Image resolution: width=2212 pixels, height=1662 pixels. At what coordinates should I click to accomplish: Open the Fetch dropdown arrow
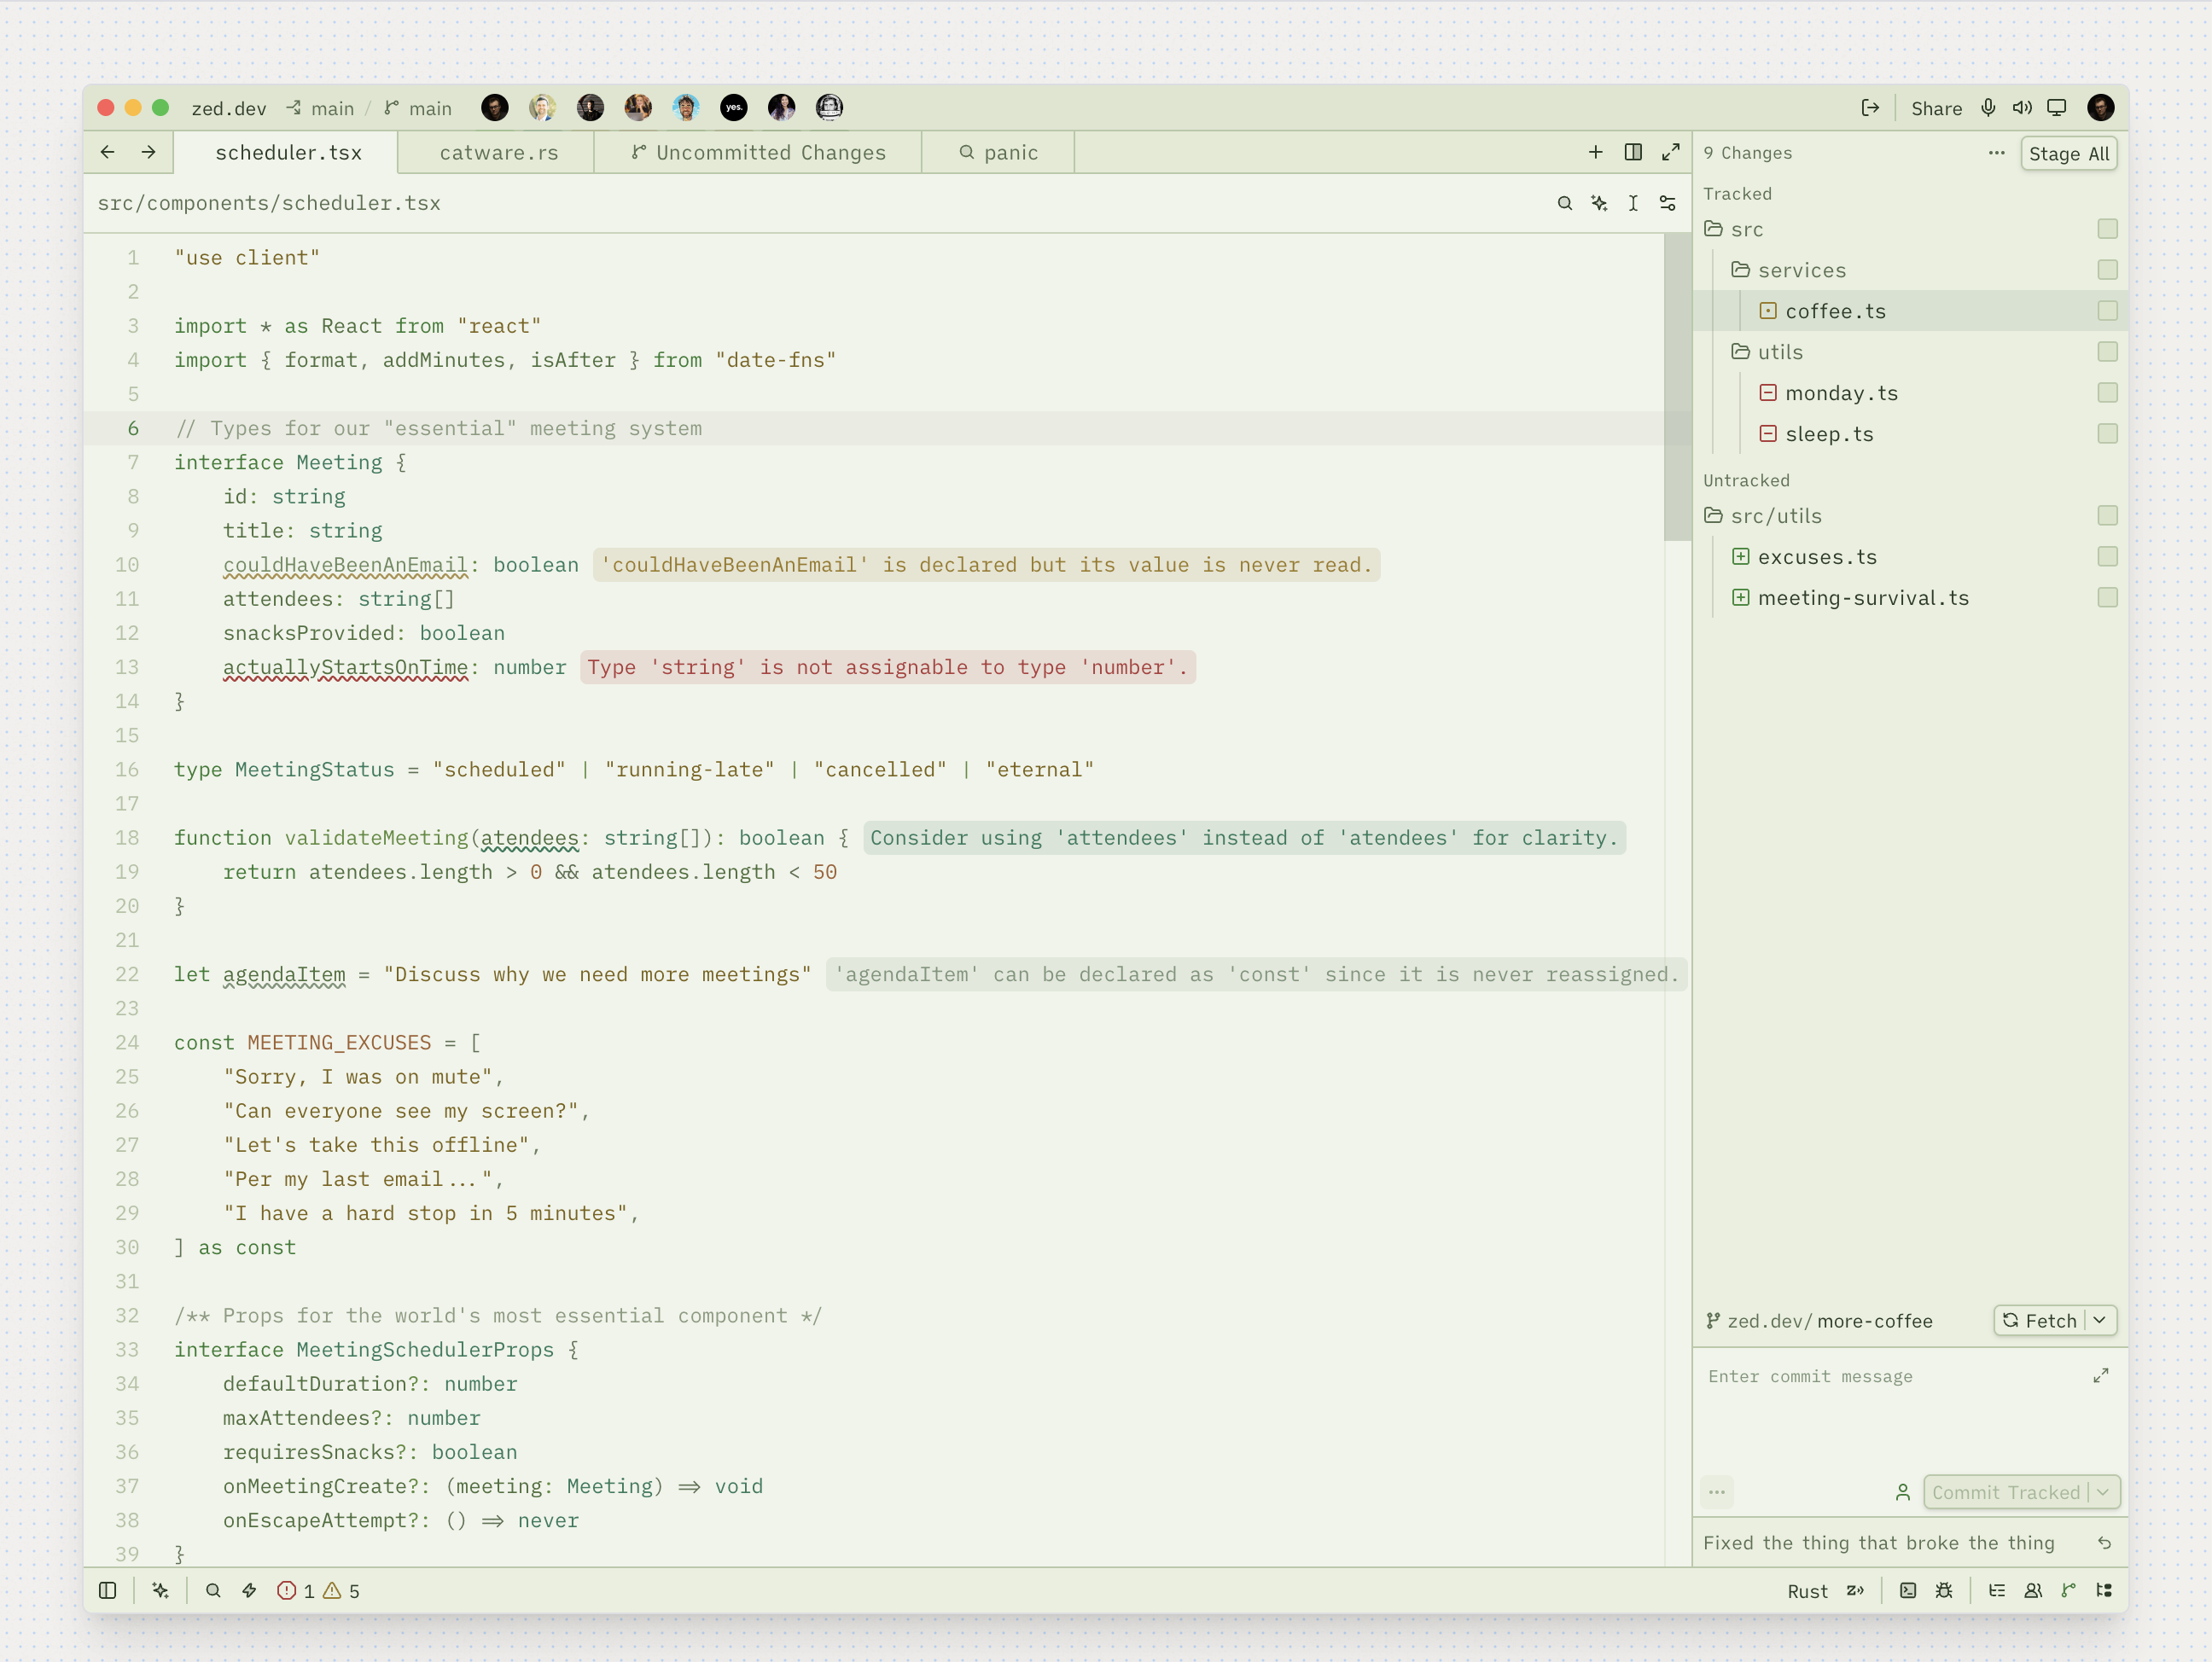coord(2100,1320)
